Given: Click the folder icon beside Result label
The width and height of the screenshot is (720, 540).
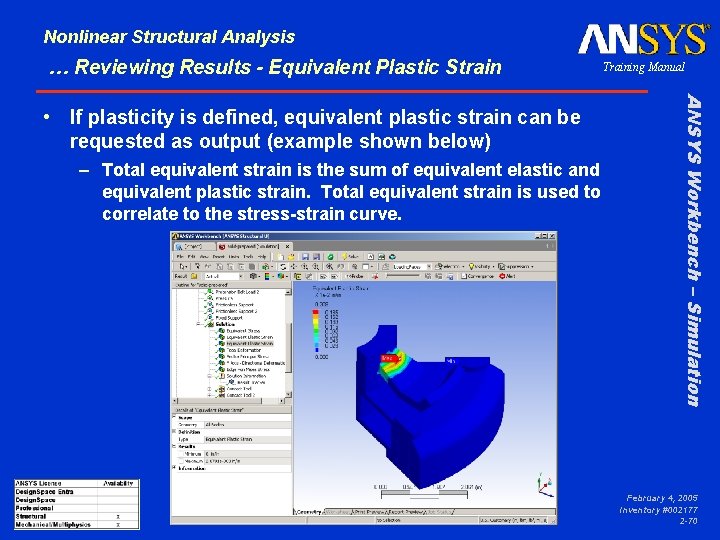Looking at the screenshot, I should click(x=194, y=276).
